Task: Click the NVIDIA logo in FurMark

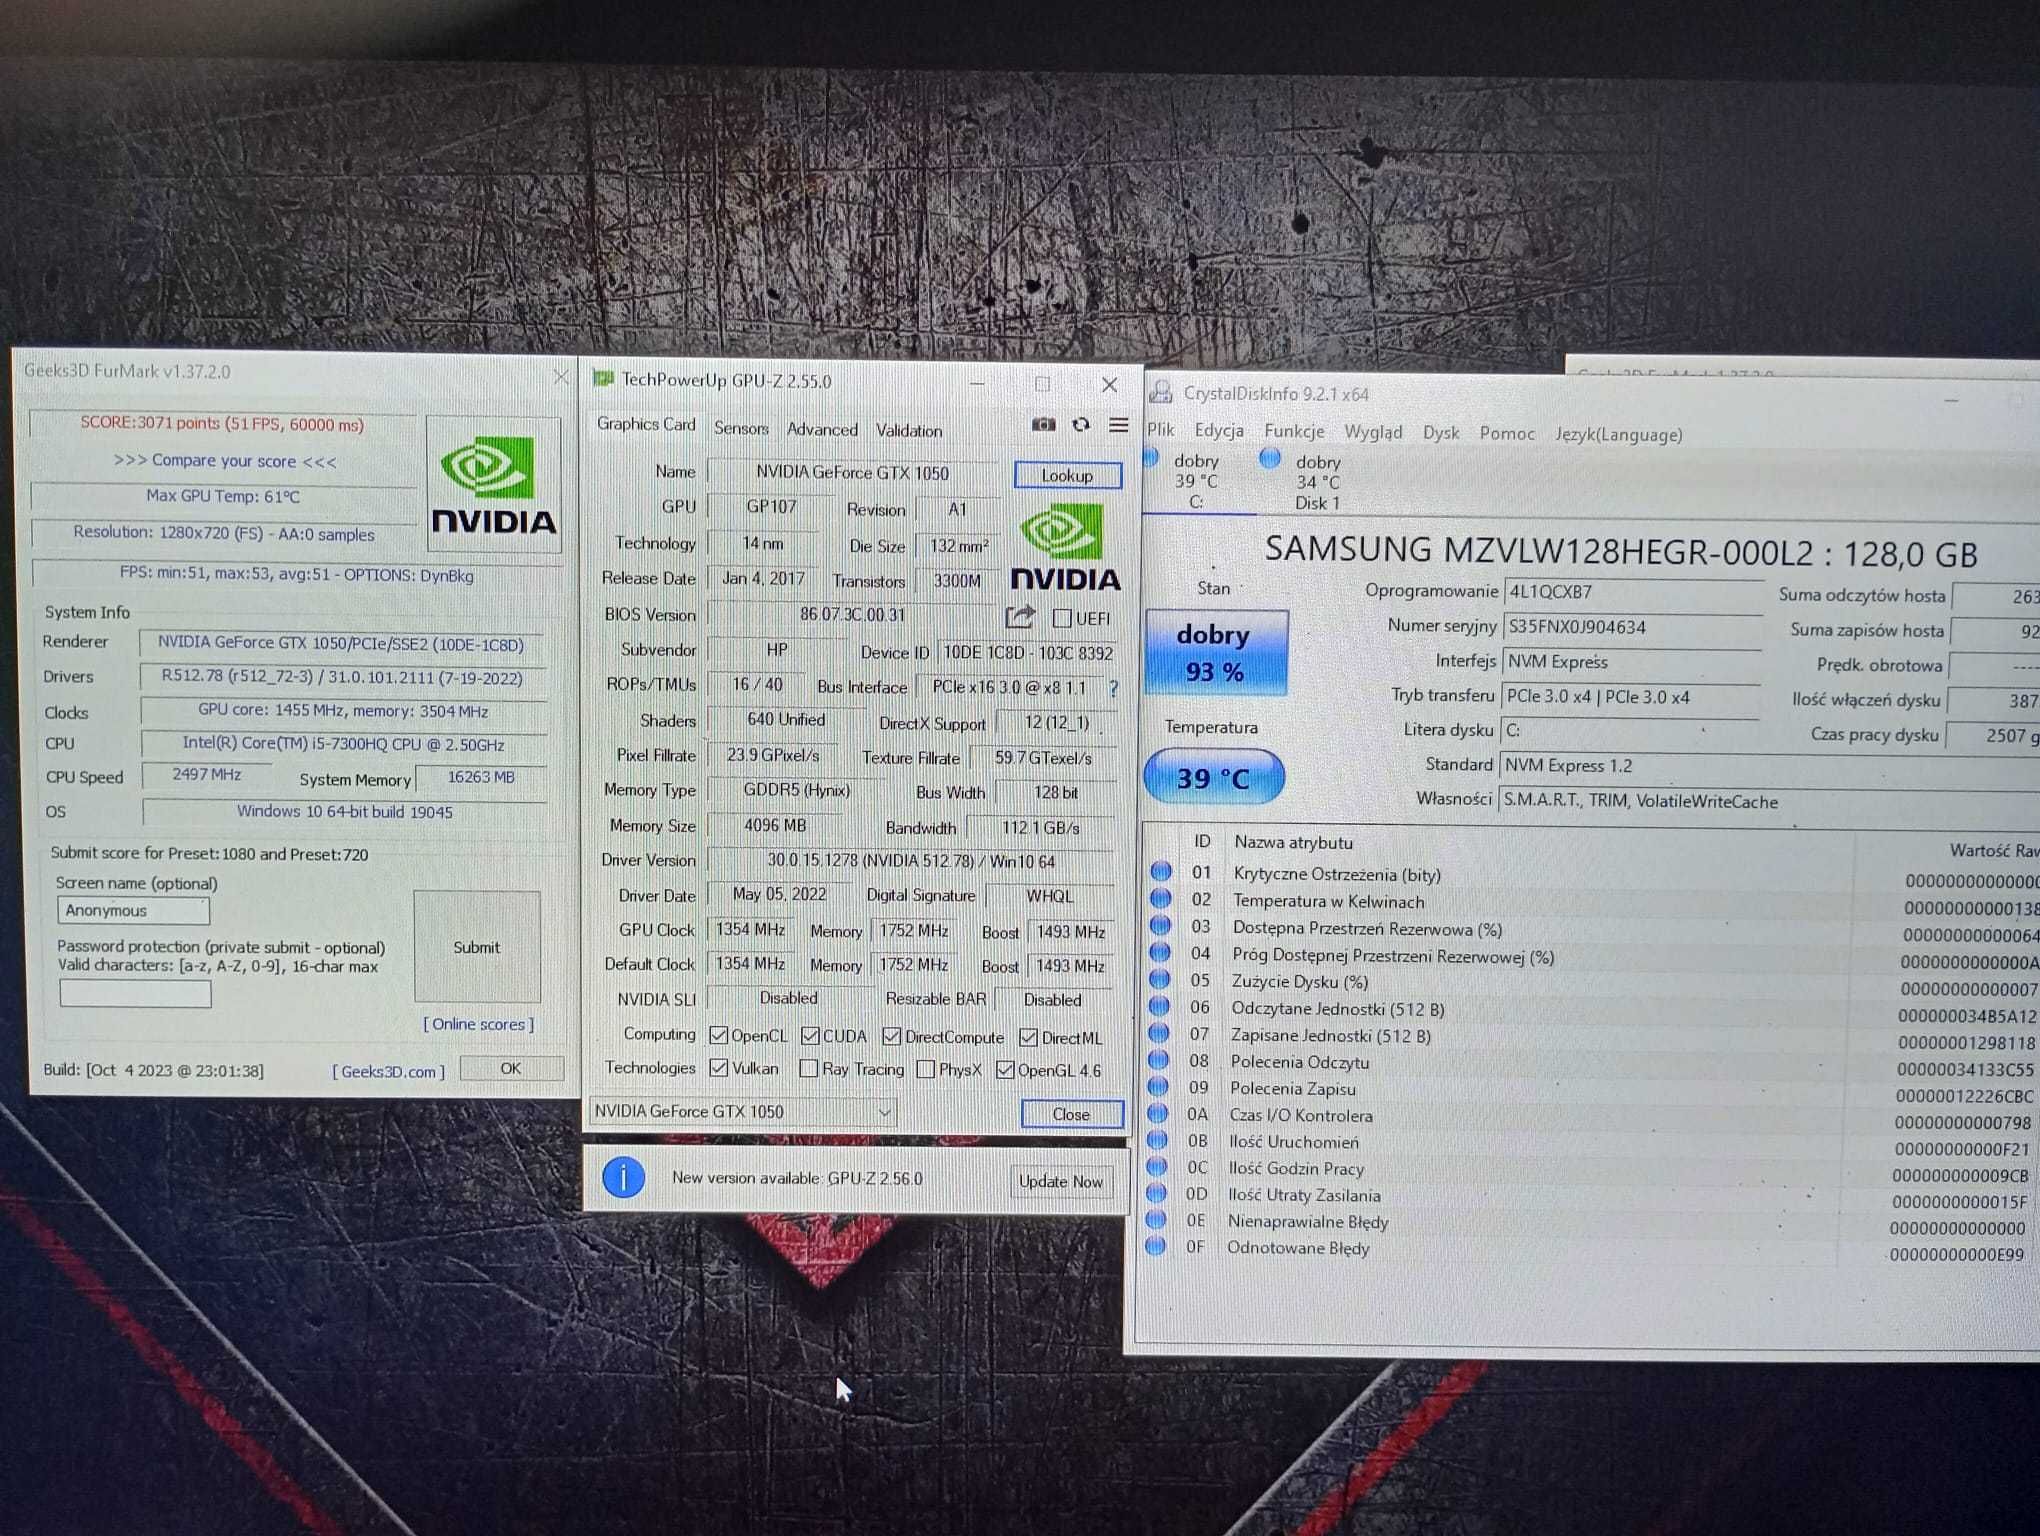Action: pyautogui.click(x=493, y=485)
